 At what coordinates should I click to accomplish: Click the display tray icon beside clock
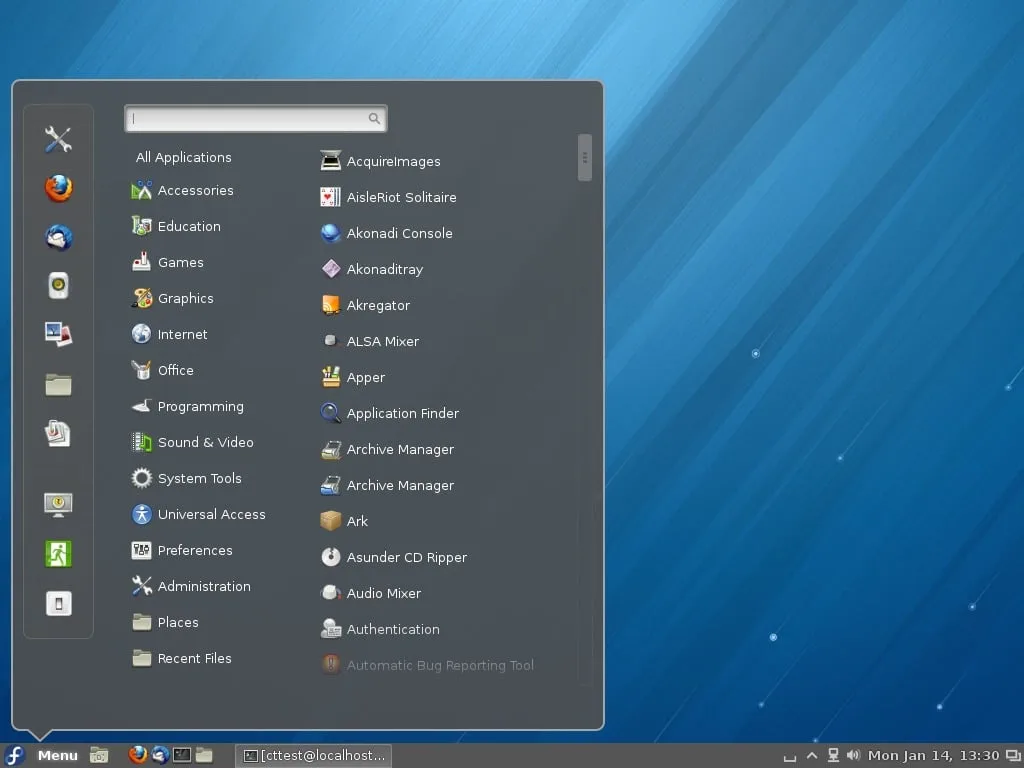[1013, 756]
